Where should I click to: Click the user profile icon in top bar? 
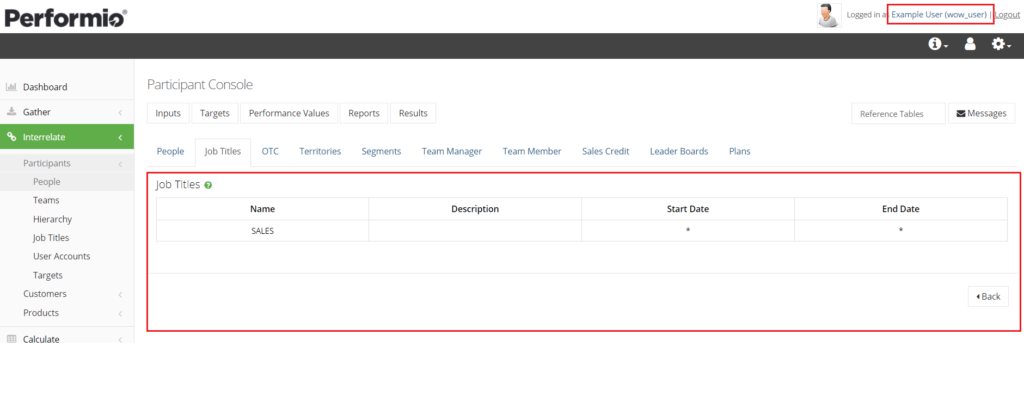point(970,44)
